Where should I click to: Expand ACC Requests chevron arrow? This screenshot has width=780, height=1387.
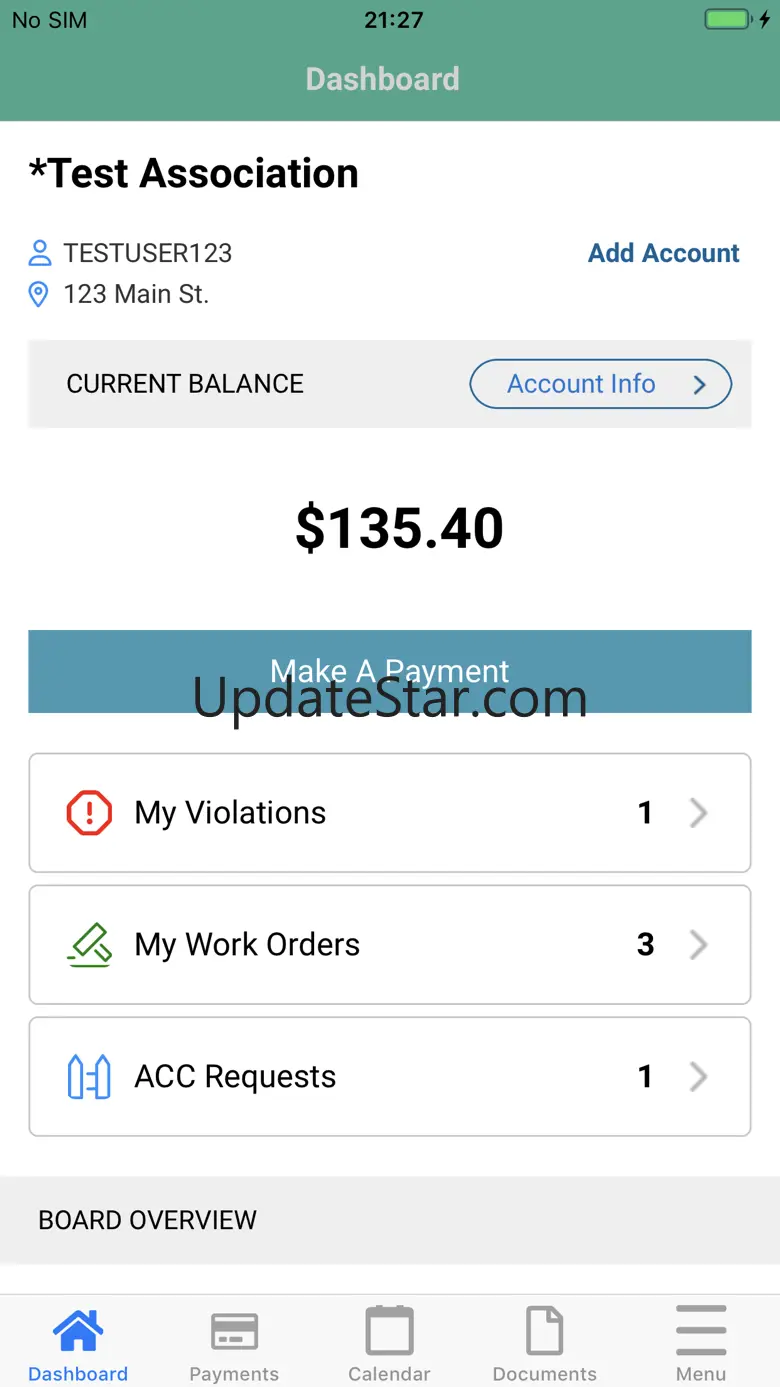(x=699, y=1077)
